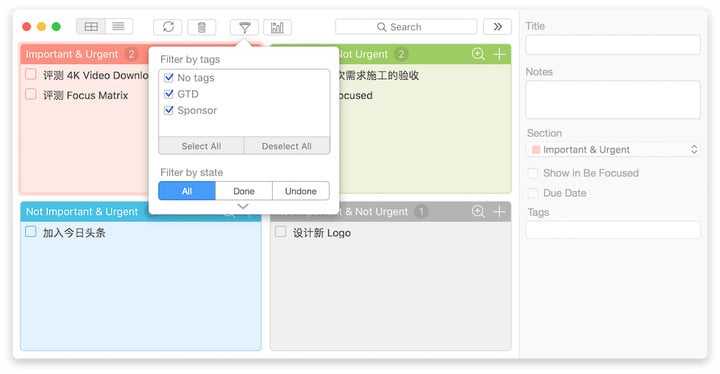
Task: Add task to gray Not Urgent quadrant
Action: click(499, 211)
